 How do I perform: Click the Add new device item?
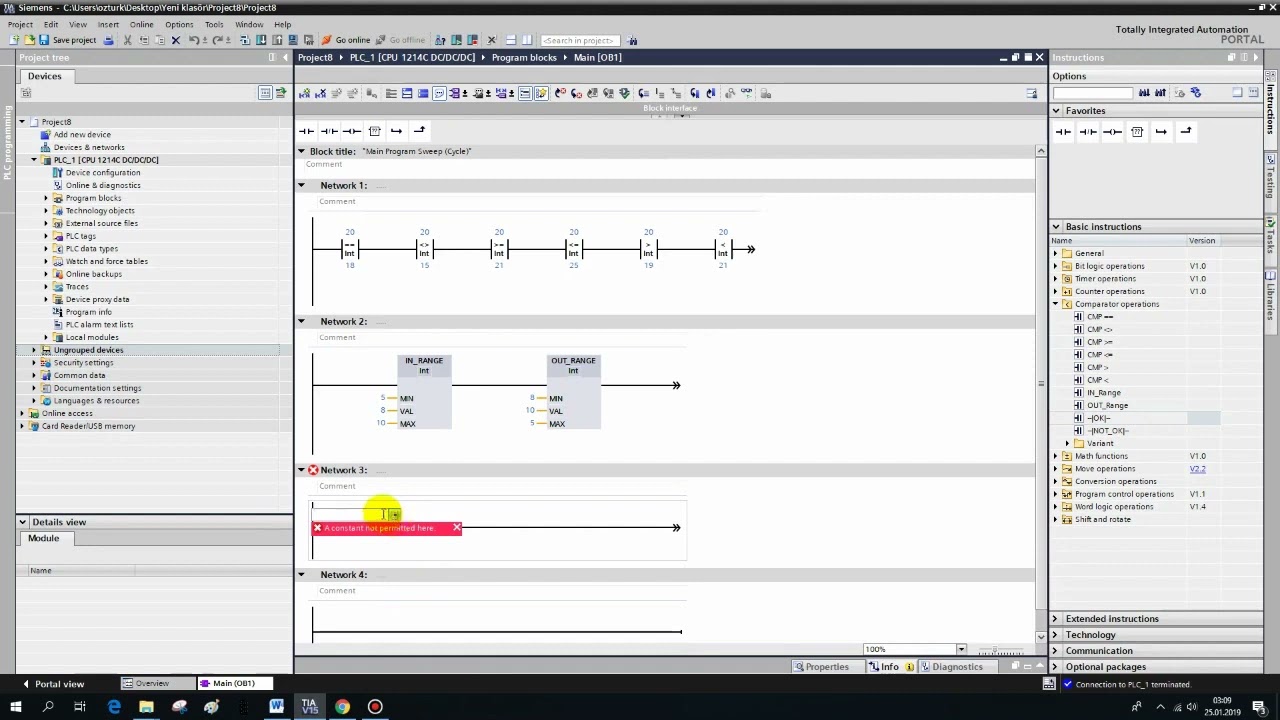click(82, 134)
